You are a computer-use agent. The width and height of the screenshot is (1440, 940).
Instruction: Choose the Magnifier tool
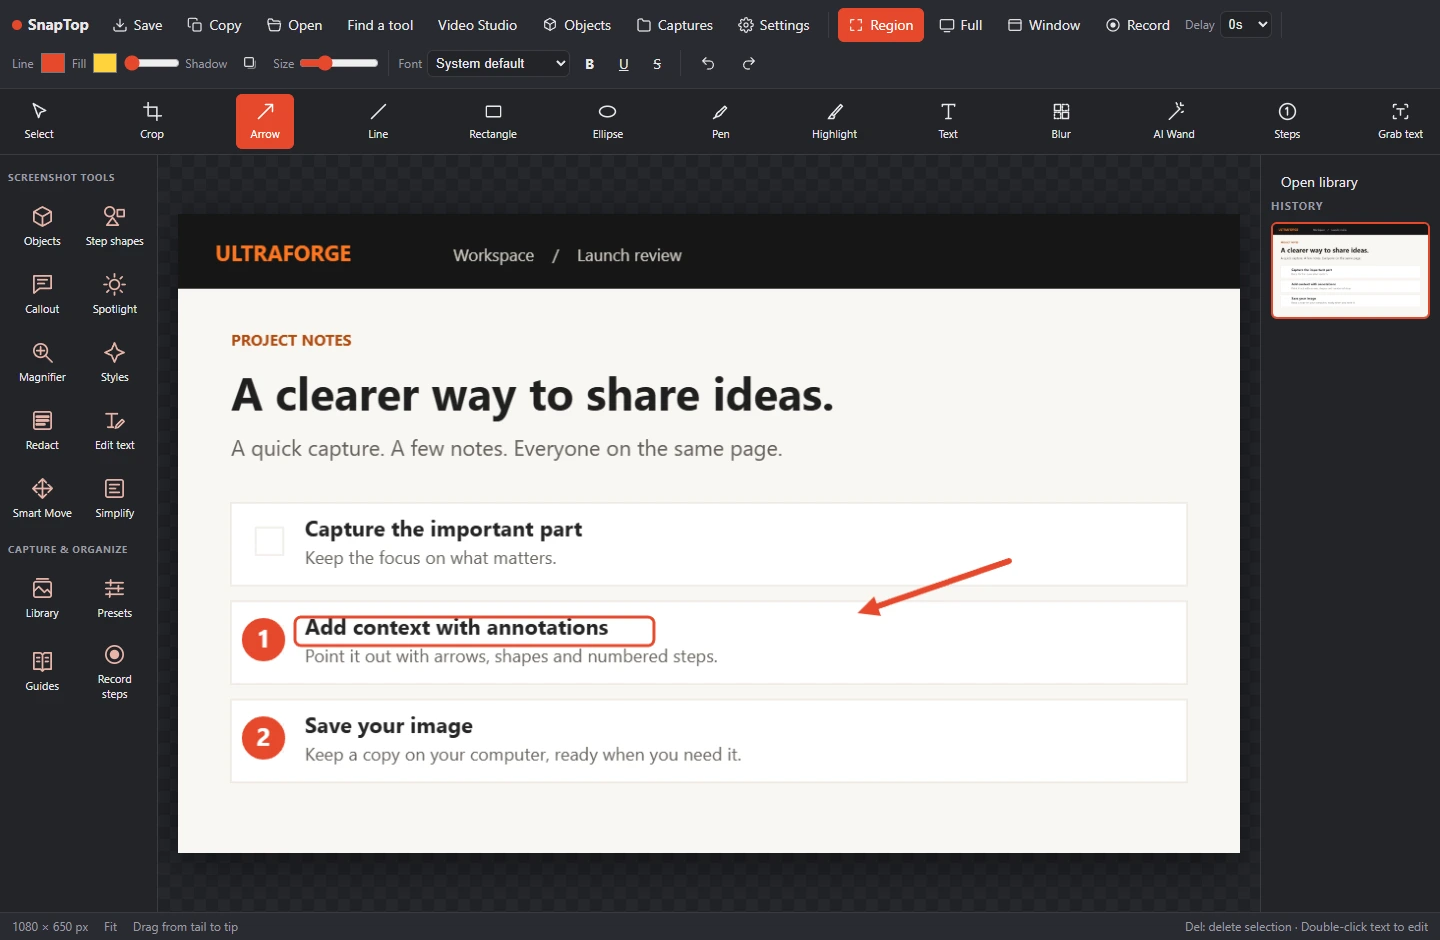pyautogui.click(x=42, y=362)
